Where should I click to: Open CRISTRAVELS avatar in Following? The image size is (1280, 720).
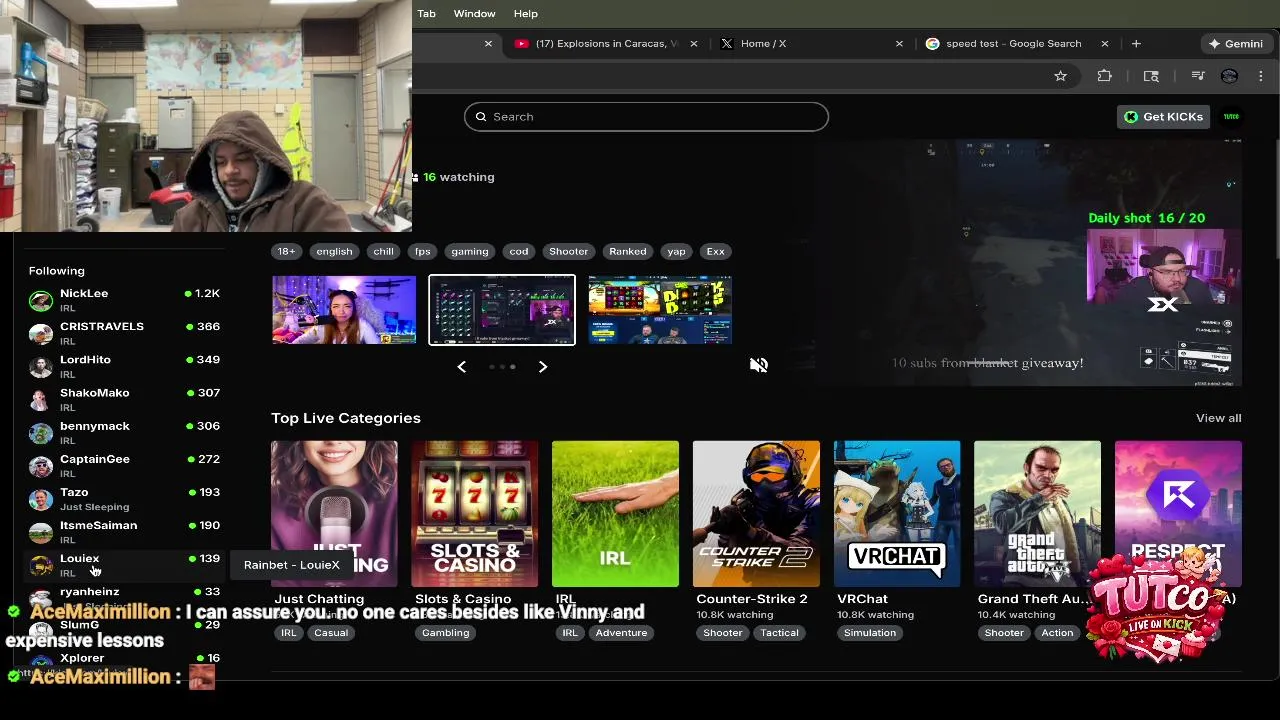pyautogui.click(x=41, y=334)
